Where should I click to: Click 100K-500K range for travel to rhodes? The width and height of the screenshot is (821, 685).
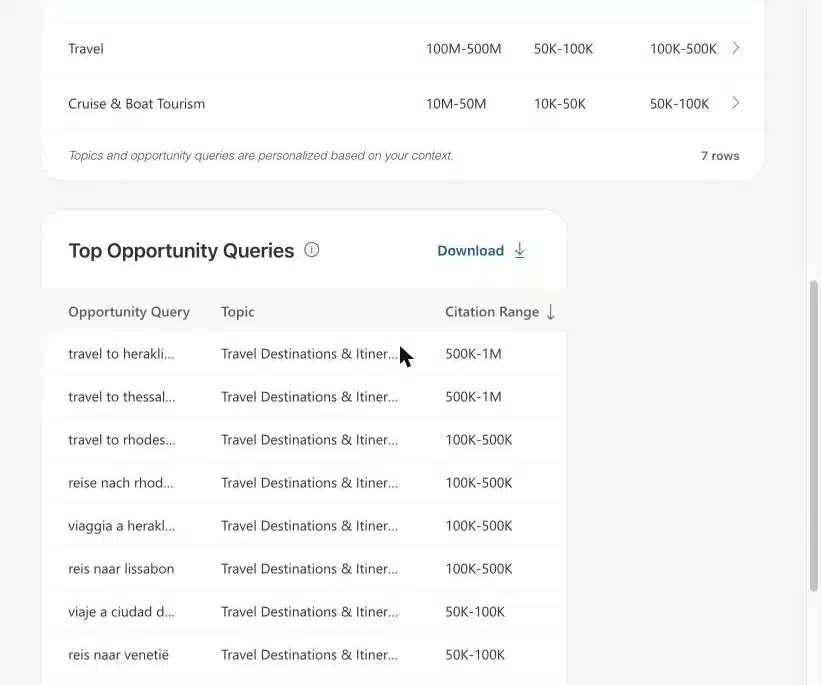click(x=479, y=440)
